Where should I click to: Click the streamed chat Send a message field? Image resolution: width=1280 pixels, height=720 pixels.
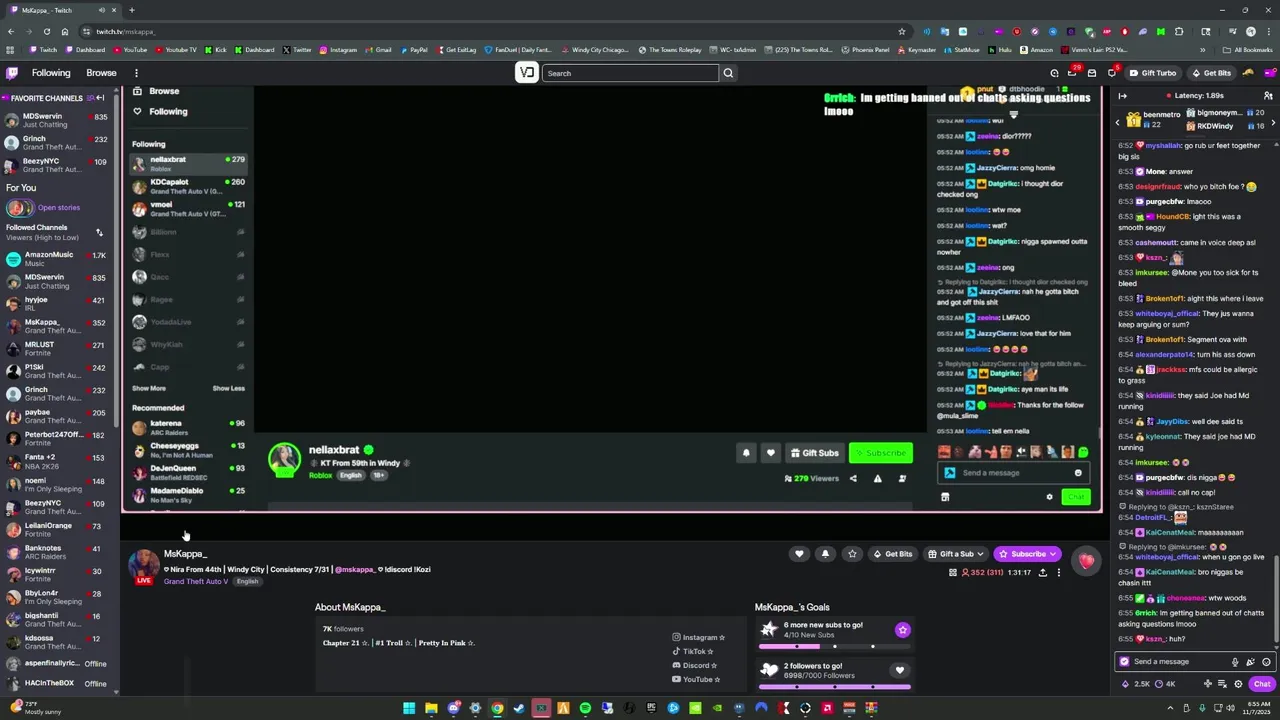tap(1012, 473)
